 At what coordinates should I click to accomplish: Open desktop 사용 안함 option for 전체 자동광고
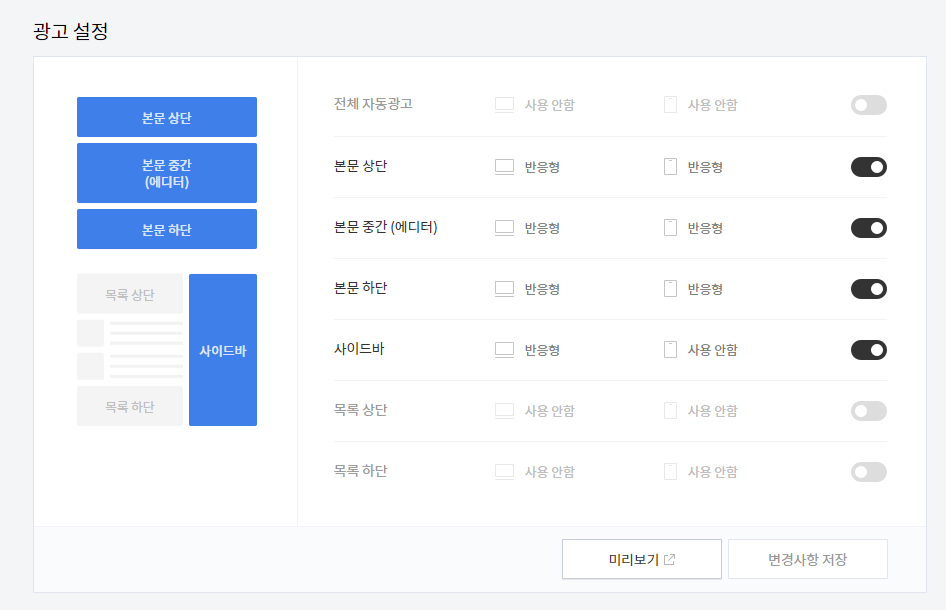(550, 105)
